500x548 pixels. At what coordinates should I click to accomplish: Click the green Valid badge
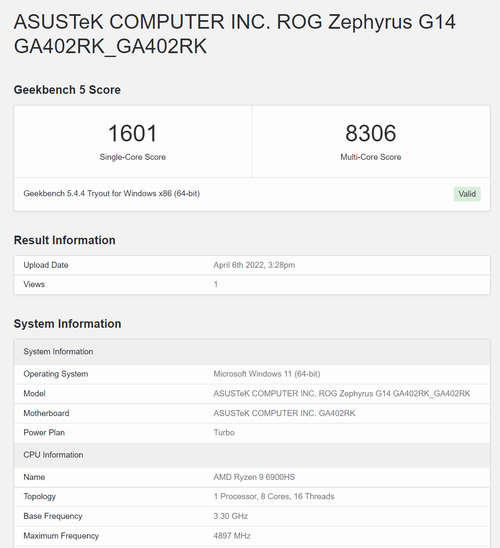(467, 194)
